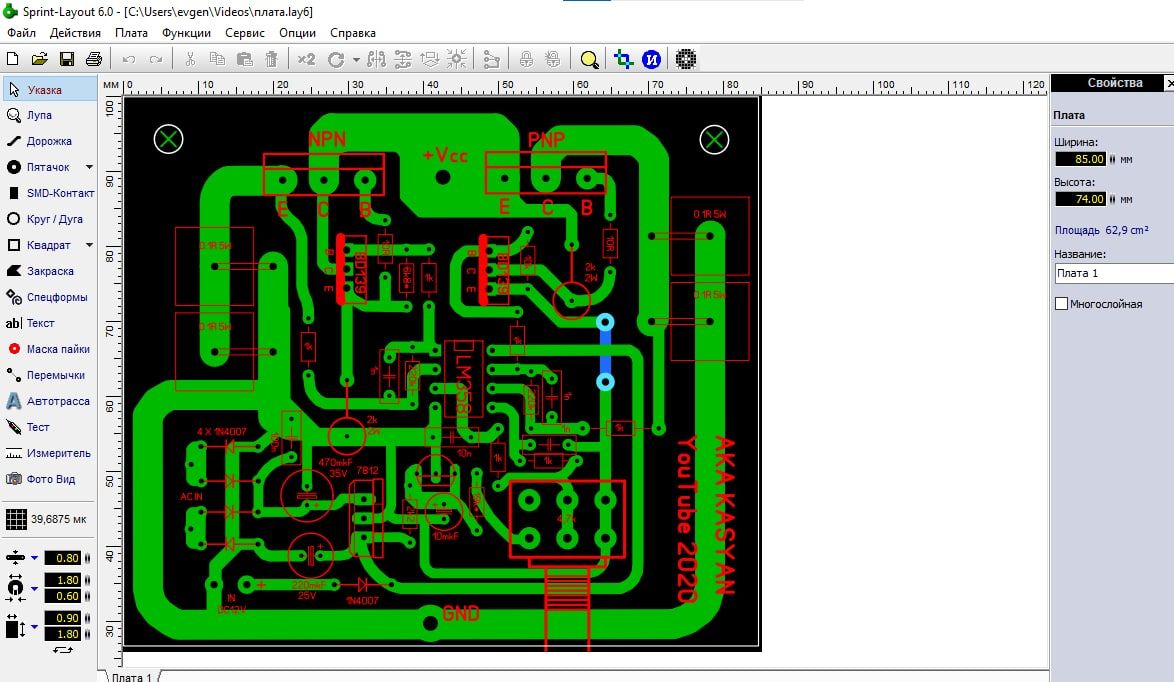The image size is (1174, 682).
Task: Click the Save floppy disk icon
Action: pyautogui.click(x=67, y=59)
